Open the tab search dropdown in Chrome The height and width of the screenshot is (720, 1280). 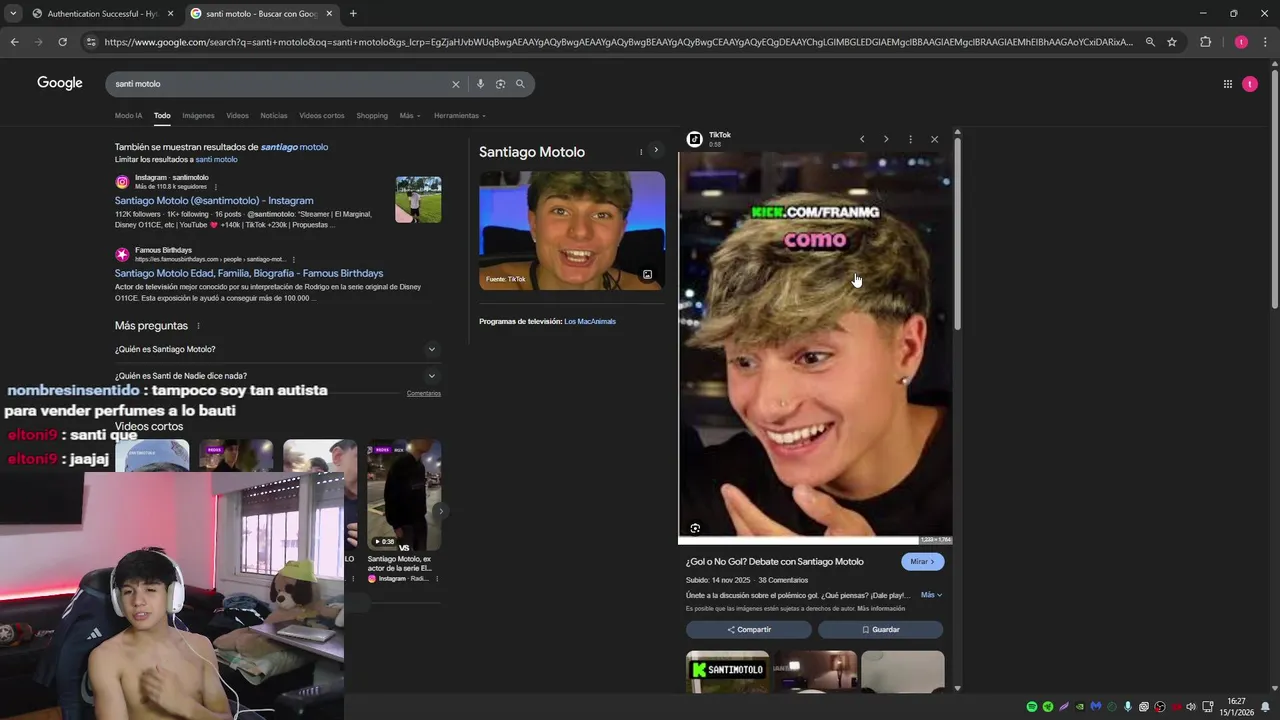click(x=12, y=13)
